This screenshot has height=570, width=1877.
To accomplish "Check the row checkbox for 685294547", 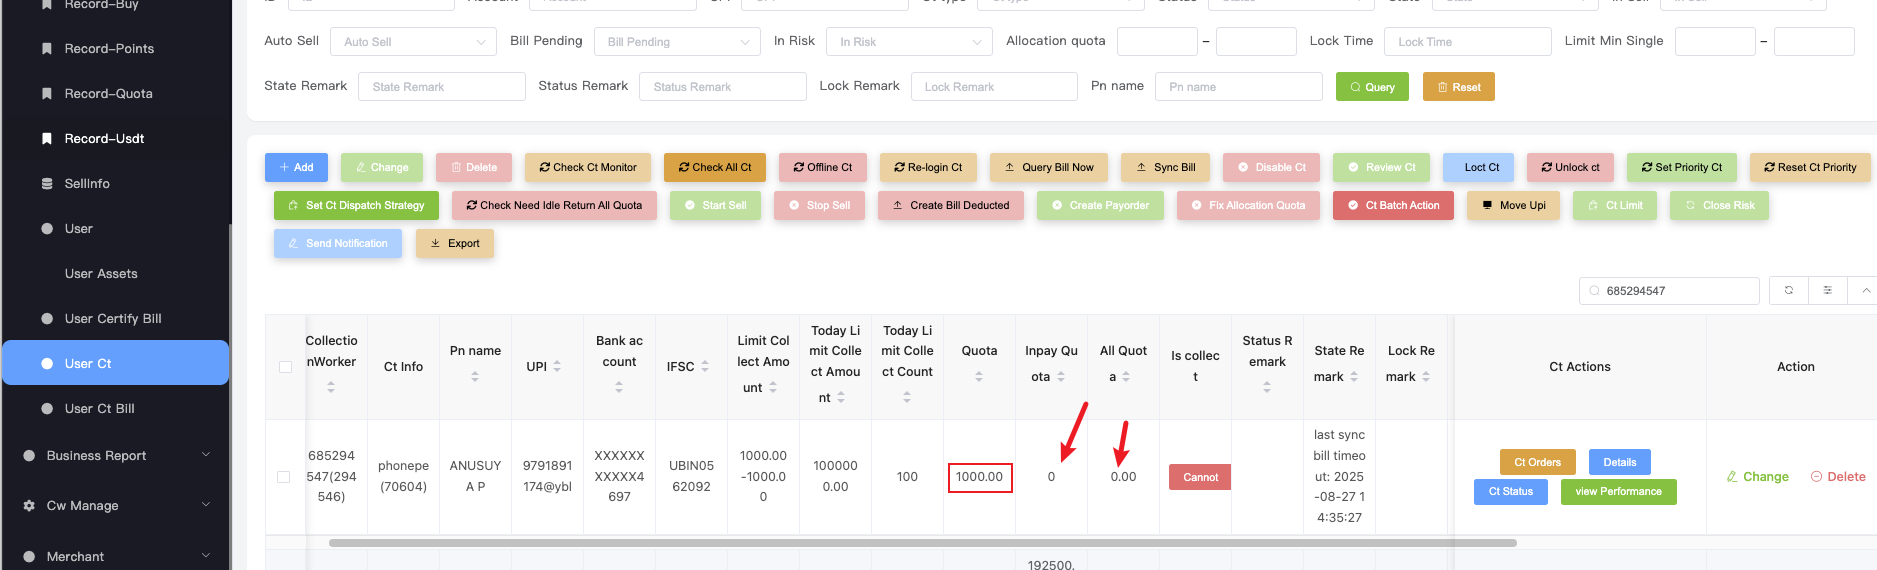I will 284,477.
